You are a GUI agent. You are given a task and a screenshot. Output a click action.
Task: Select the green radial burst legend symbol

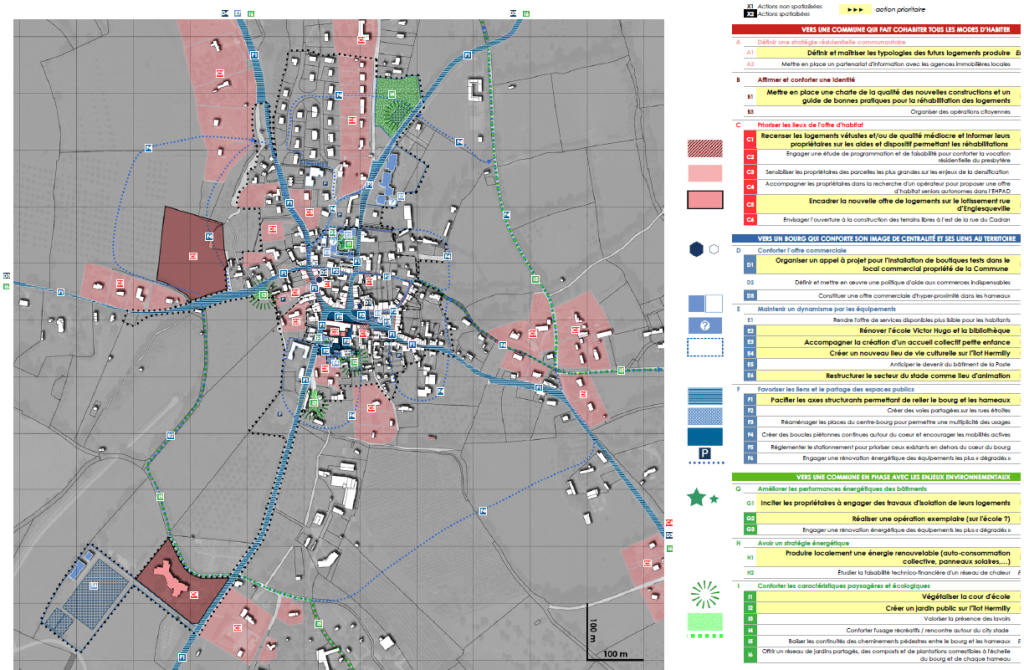click(x=705, y=596)
